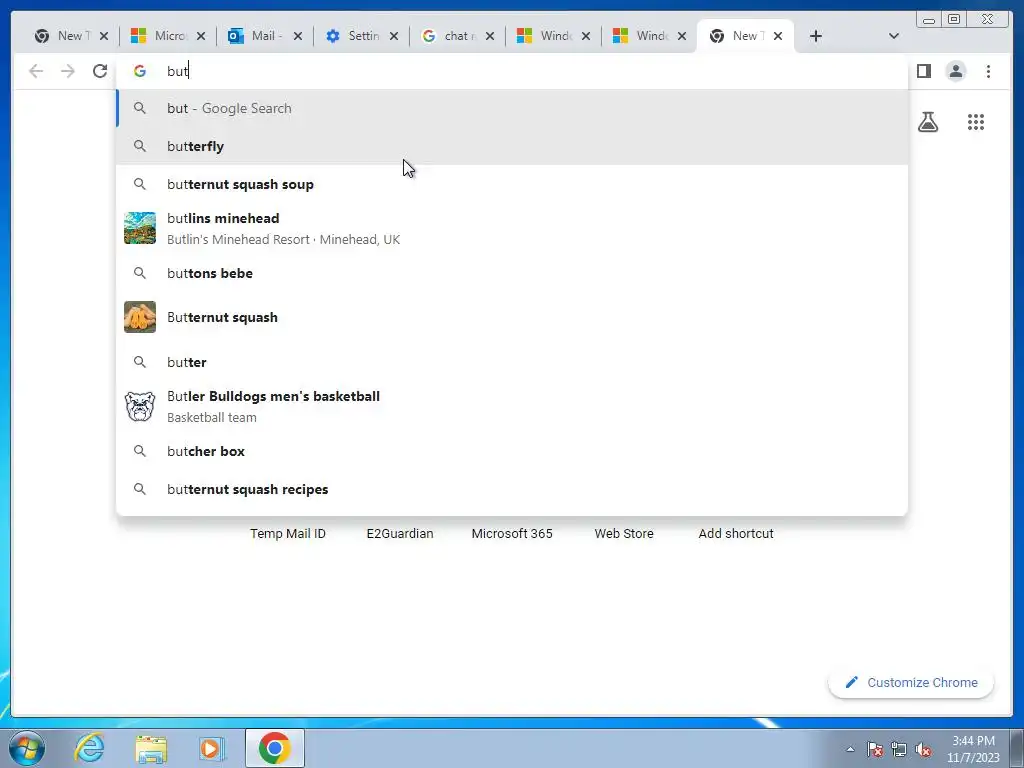Reload the page with the refresh icon
Screen dimensions: 1024x768
click(99, 71)
